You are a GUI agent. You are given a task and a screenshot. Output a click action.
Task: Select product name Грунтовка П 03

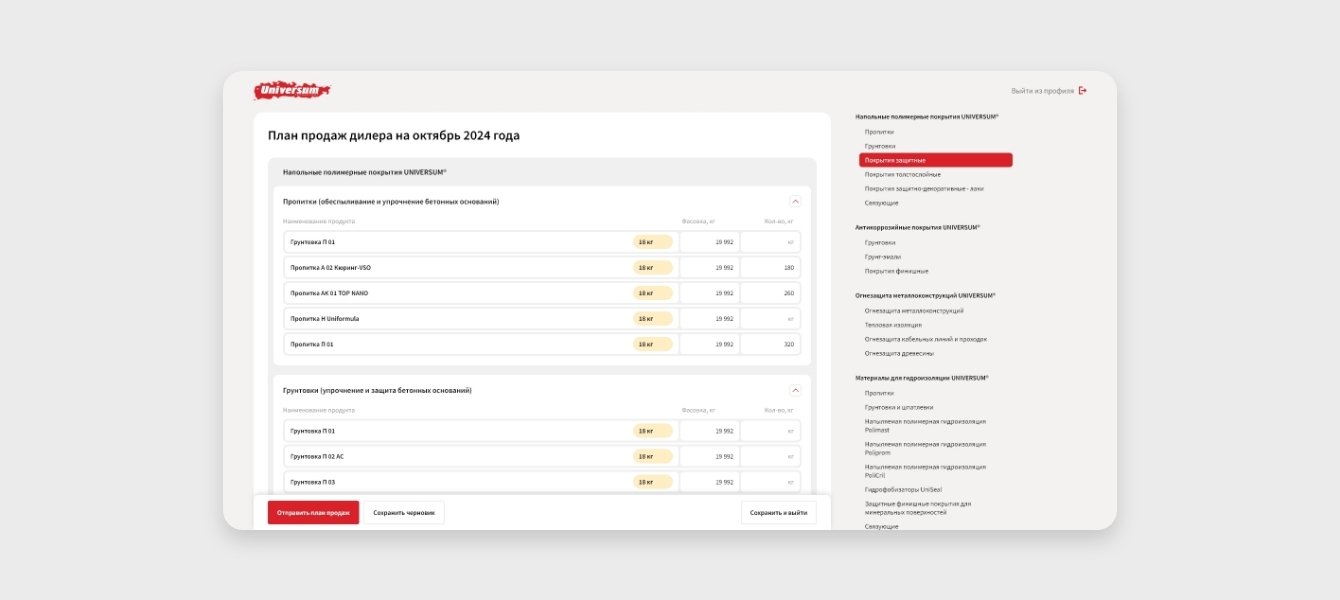(312, 482)
